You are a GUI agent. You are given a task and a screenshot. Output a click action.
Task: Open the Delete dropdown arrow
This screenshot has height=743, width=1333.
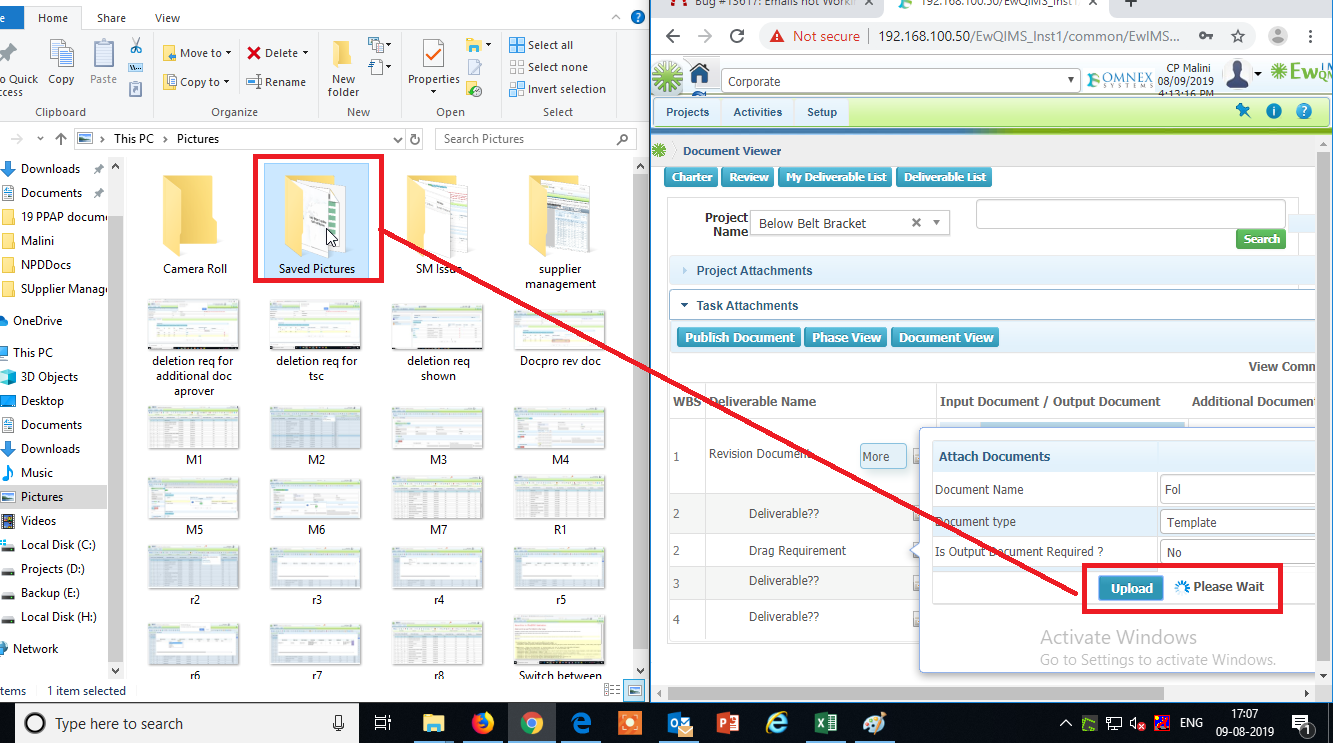(x=305, y=53)
